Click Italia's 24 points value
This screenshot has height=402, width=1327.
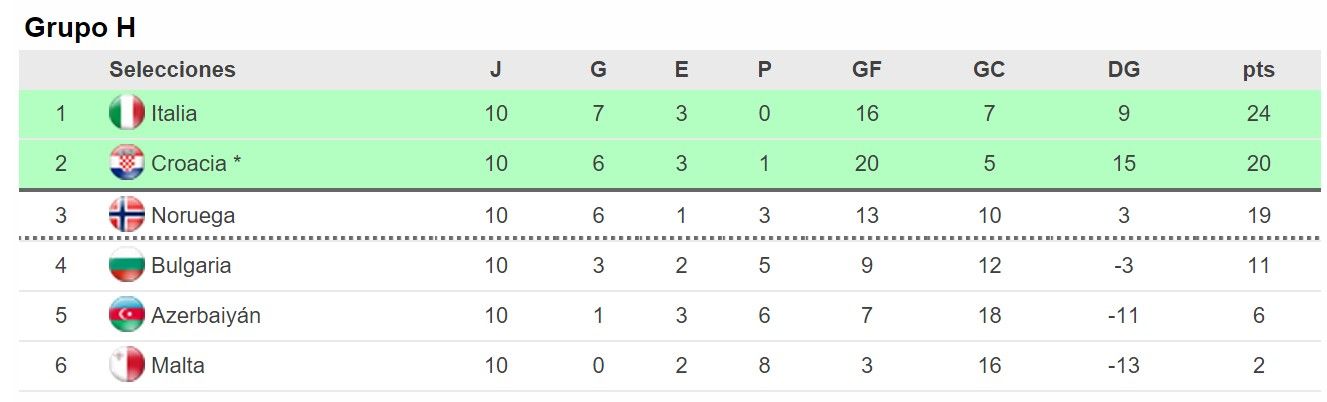pyautogui.click(x=1258, y=114)
